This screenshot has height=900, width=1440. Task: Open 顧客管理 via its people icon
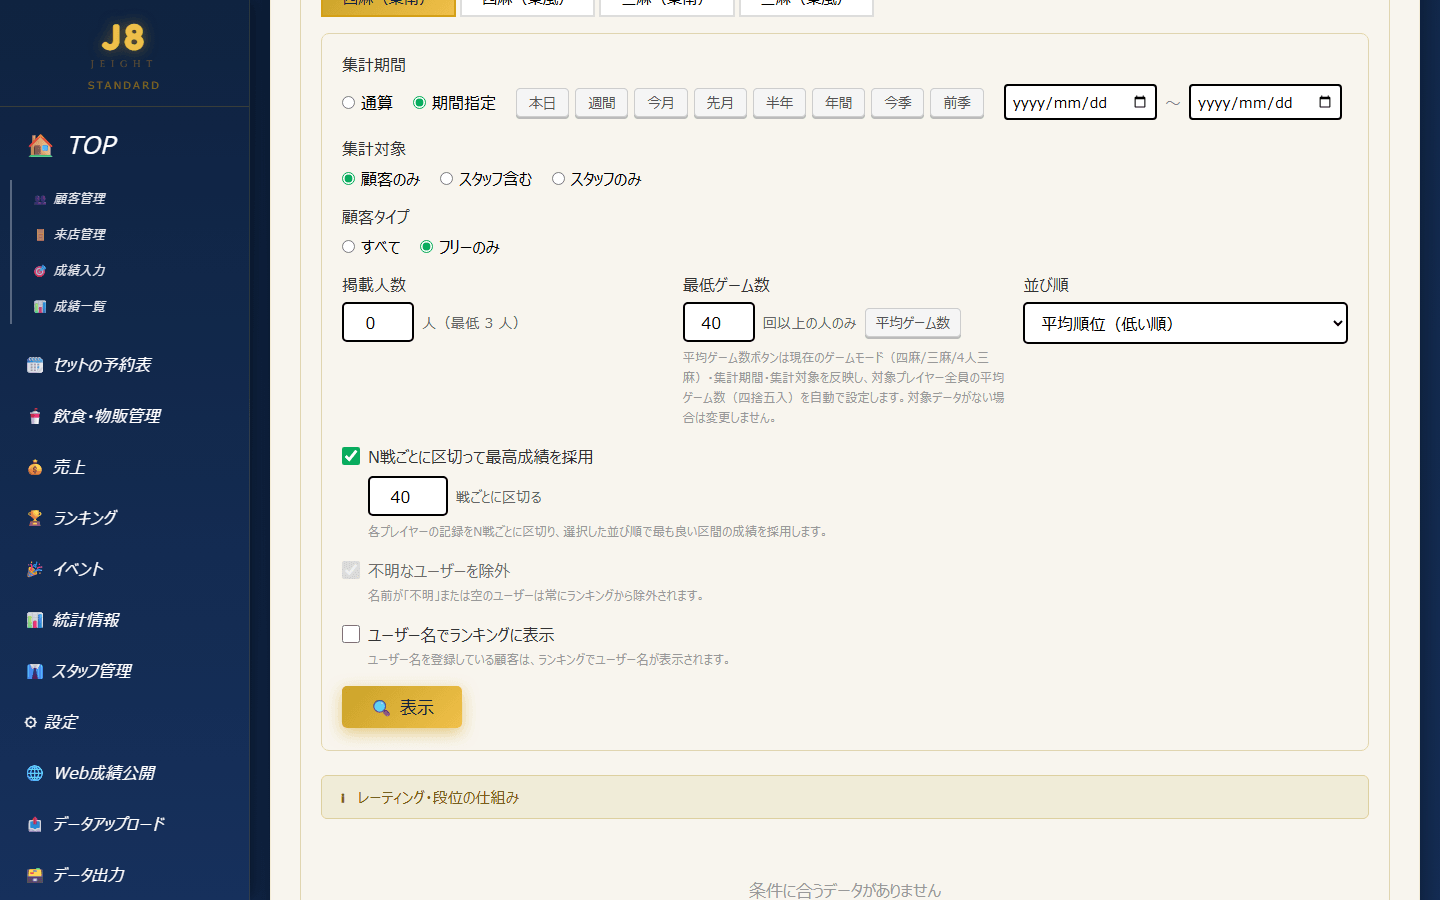point(40,199)
